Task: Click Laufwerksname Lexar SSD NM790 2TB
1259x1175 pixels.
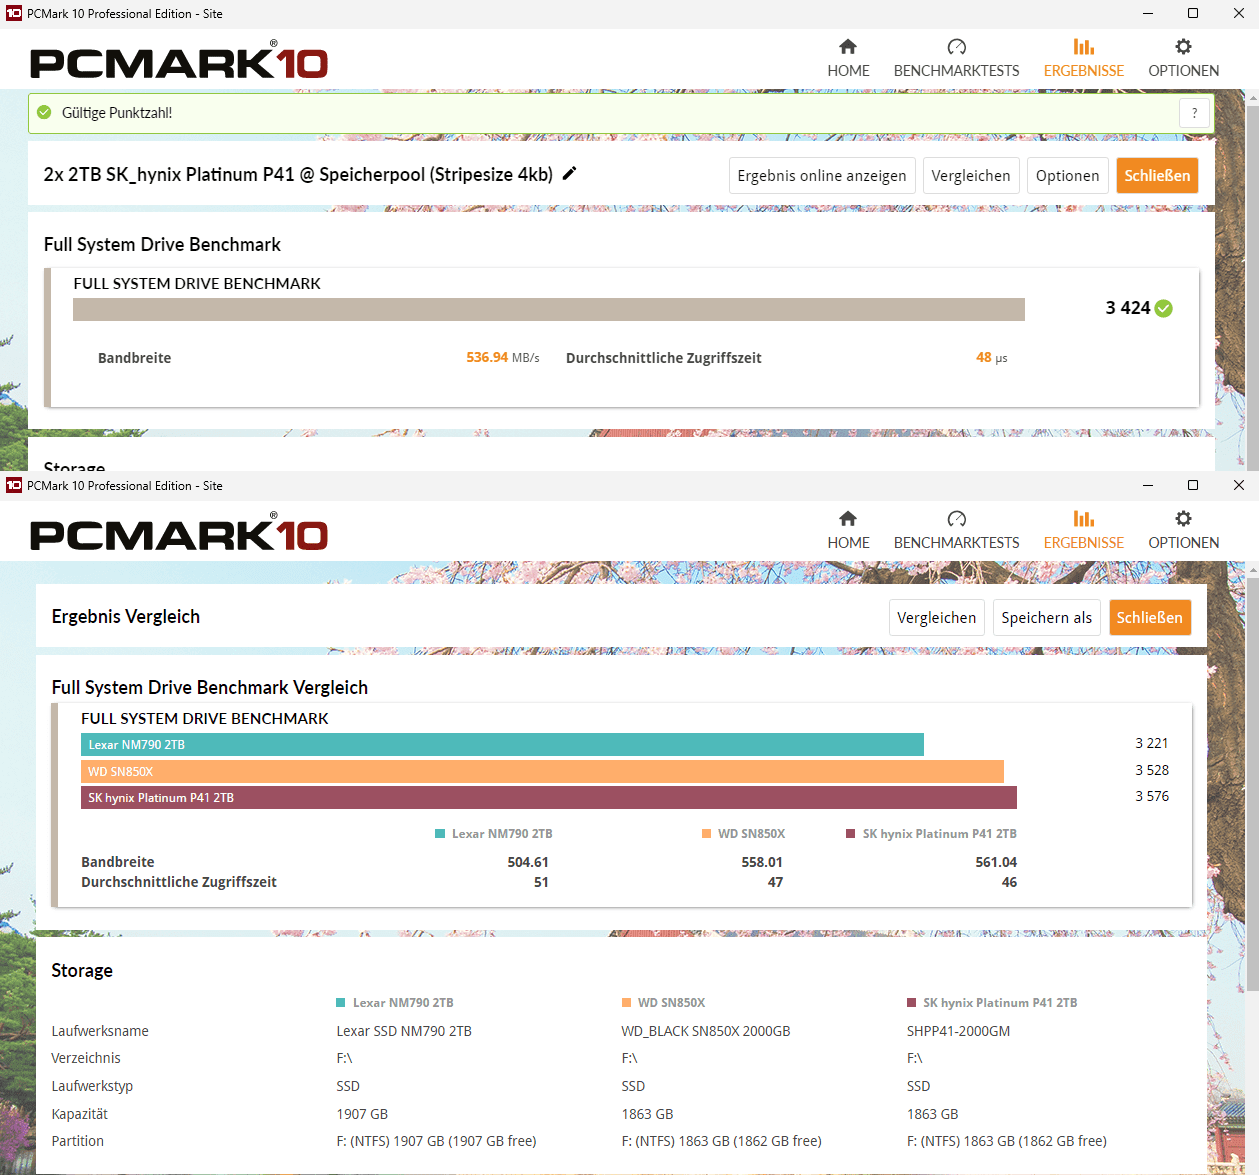Action: (x=404, y=1031)
